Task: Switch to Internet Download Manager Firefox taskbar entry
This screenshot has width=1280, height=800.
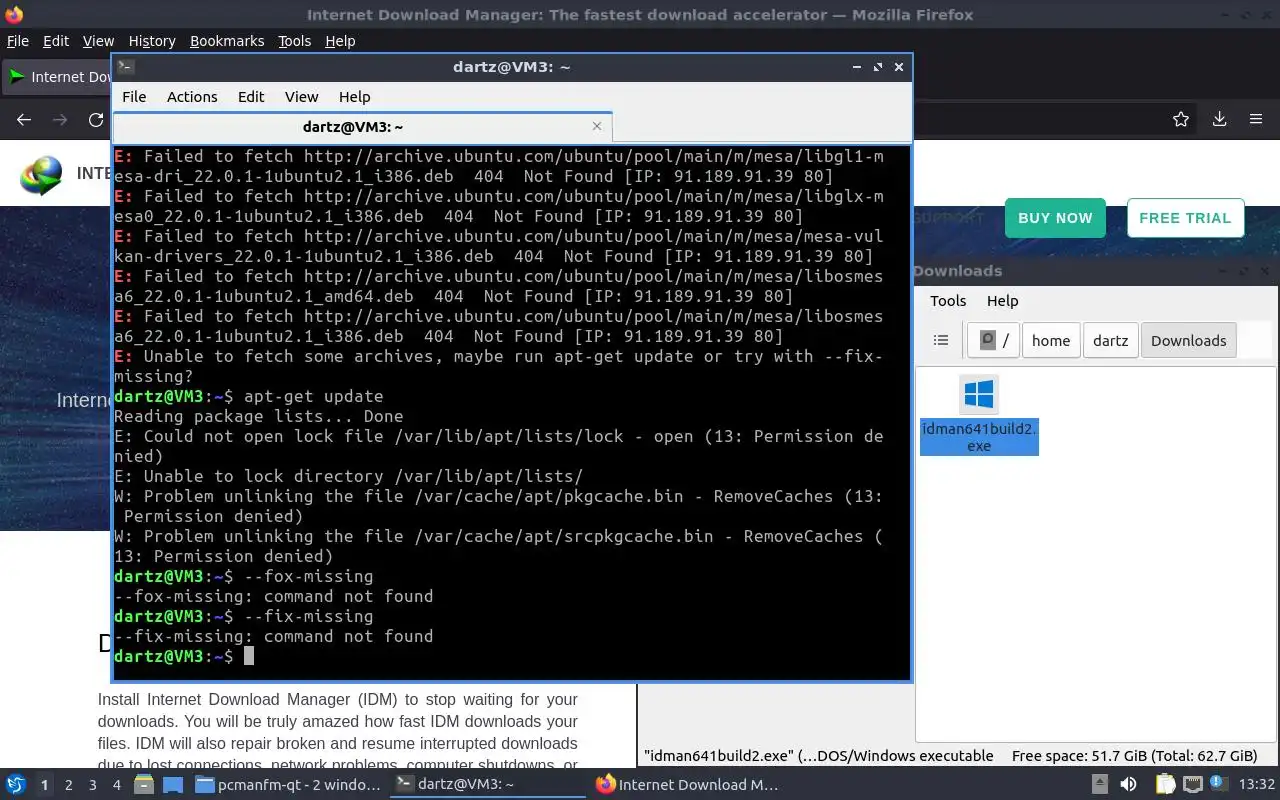Action: [687, 785]
